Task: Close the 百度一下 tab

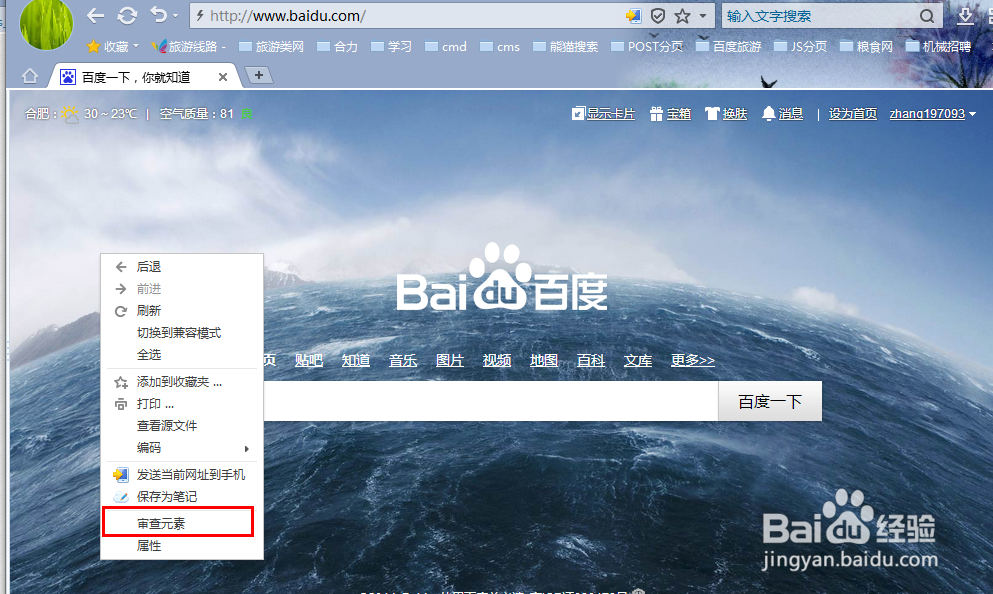Action: (223, 77)
